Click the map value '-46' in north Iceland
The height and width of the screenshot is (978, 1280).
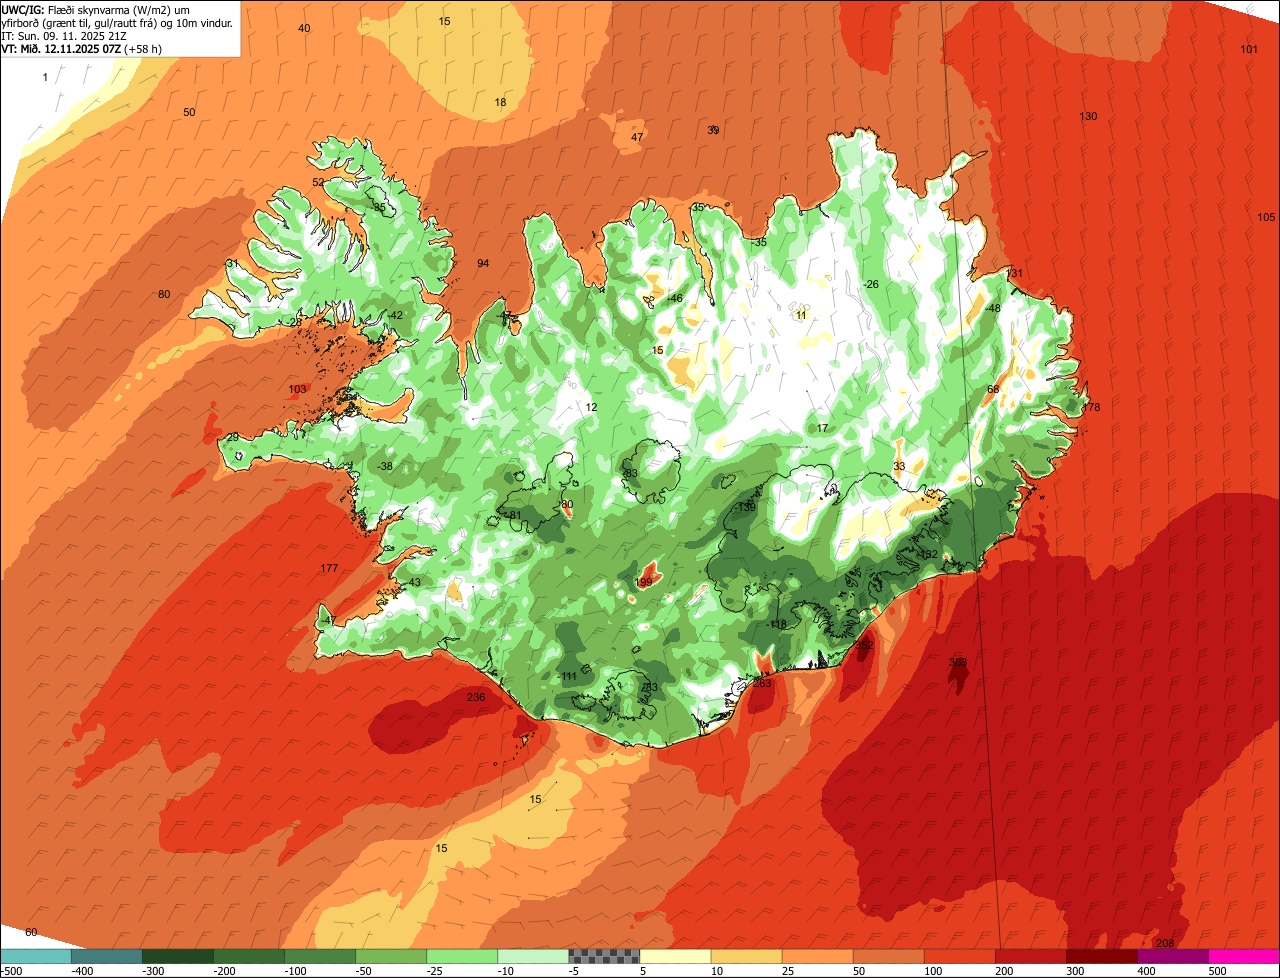675,299
